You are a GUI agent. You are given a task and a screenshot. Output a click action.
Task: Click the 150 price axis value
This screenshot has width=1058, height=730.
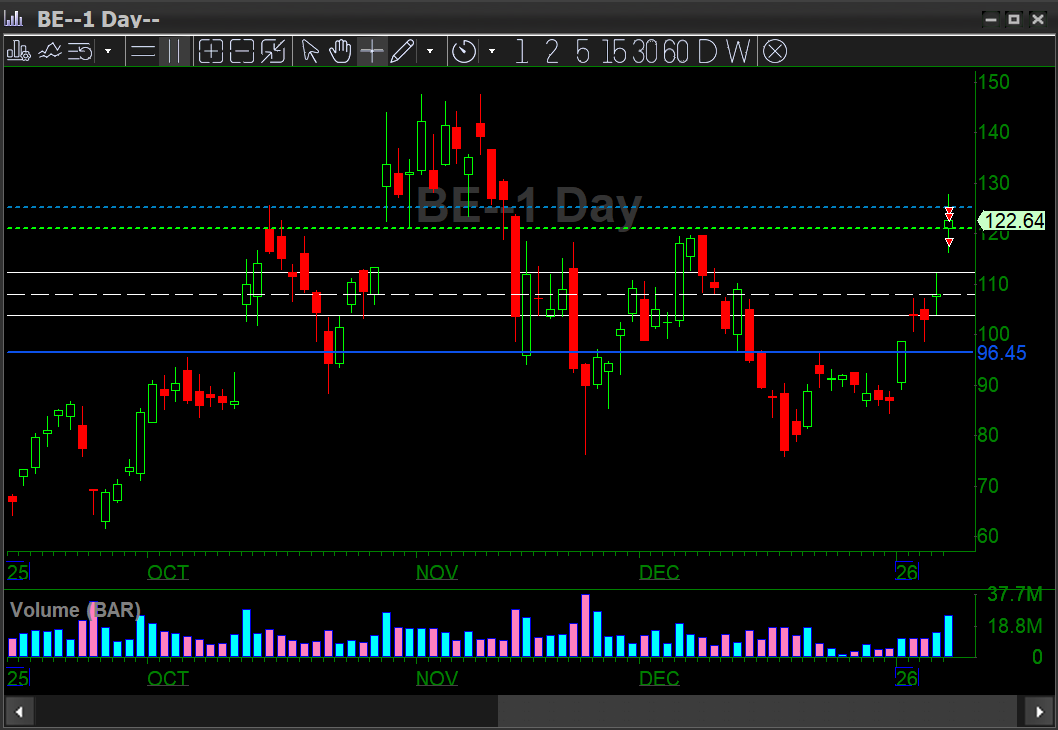[x=994, y=82]
